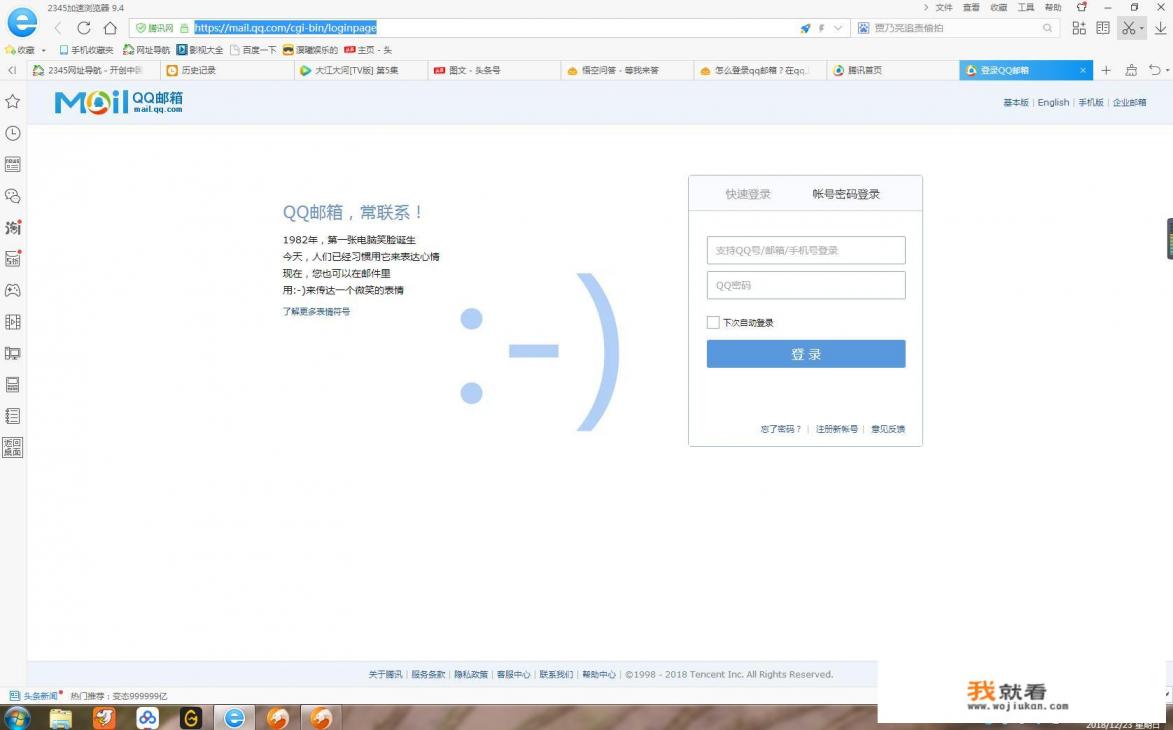Click the tab grid management icon

click(1079, 28)
